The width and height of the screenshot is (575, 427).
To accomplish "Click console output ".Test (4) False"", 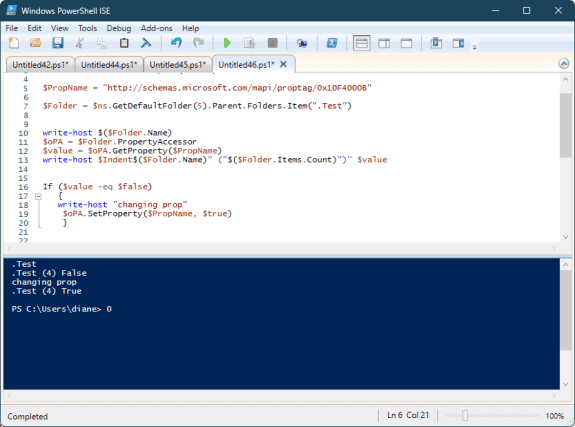I will coord(49,273).
